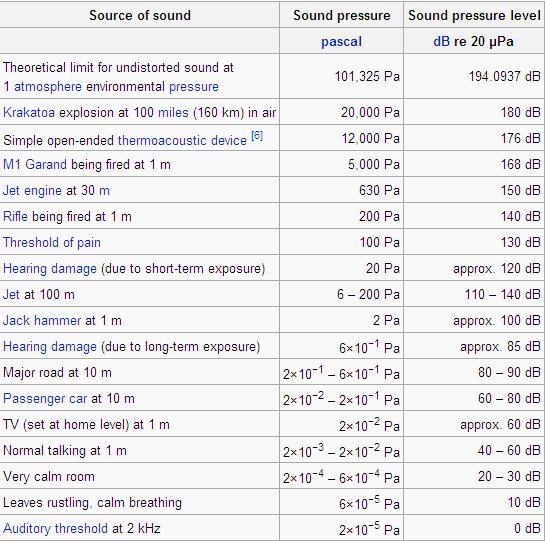Click Hearing damage link for short-term exposure

50,269
